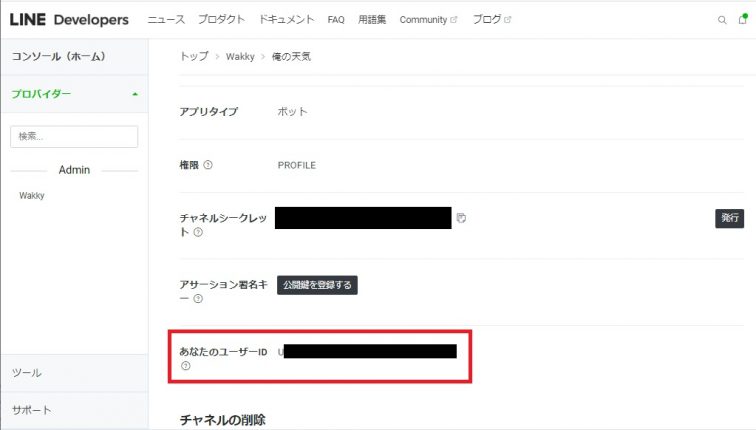Open the ニュース menu item

pyautogui.click(x=166, y=20)
